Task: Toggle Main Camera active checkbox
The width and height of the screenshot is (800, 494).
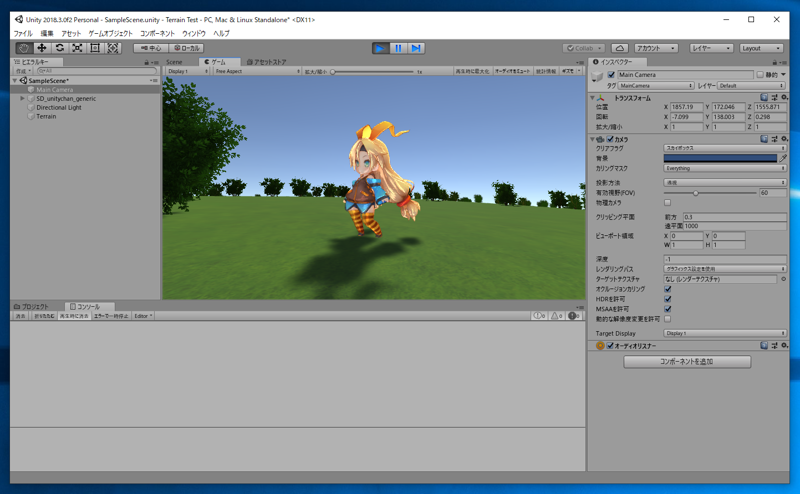Action: point(611,75)
